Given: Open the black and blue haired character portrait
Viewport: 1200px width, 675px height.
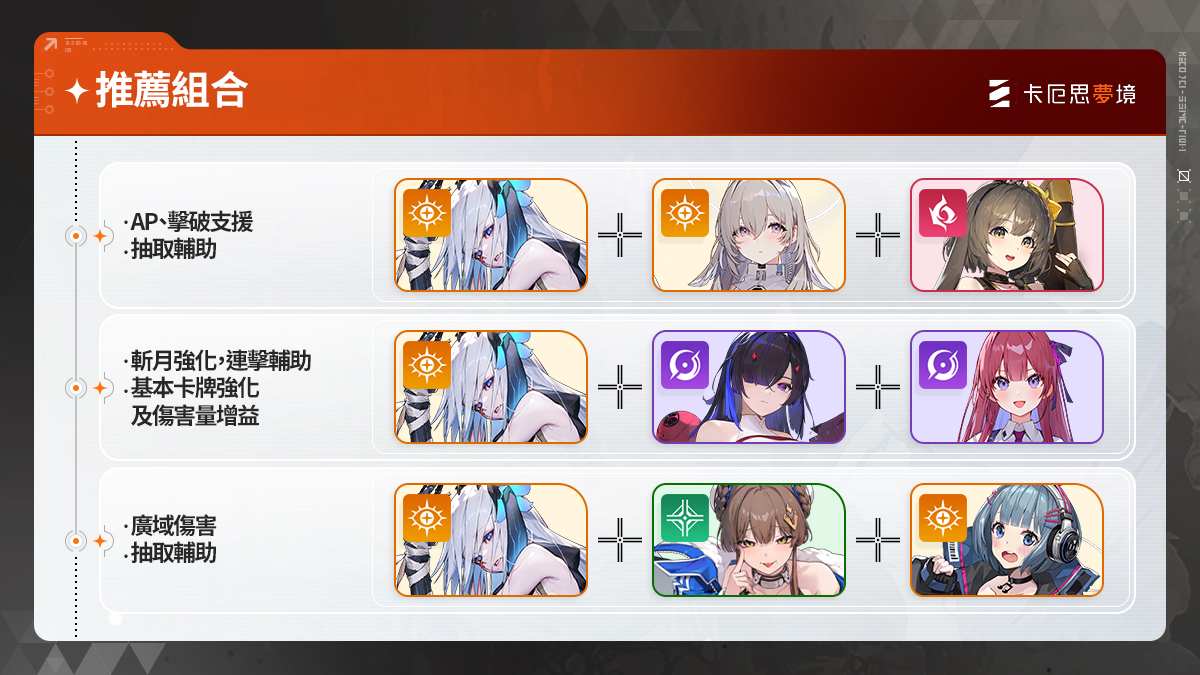Looking at the screenshot, I should pyautogui.click(x=749, y=387).
